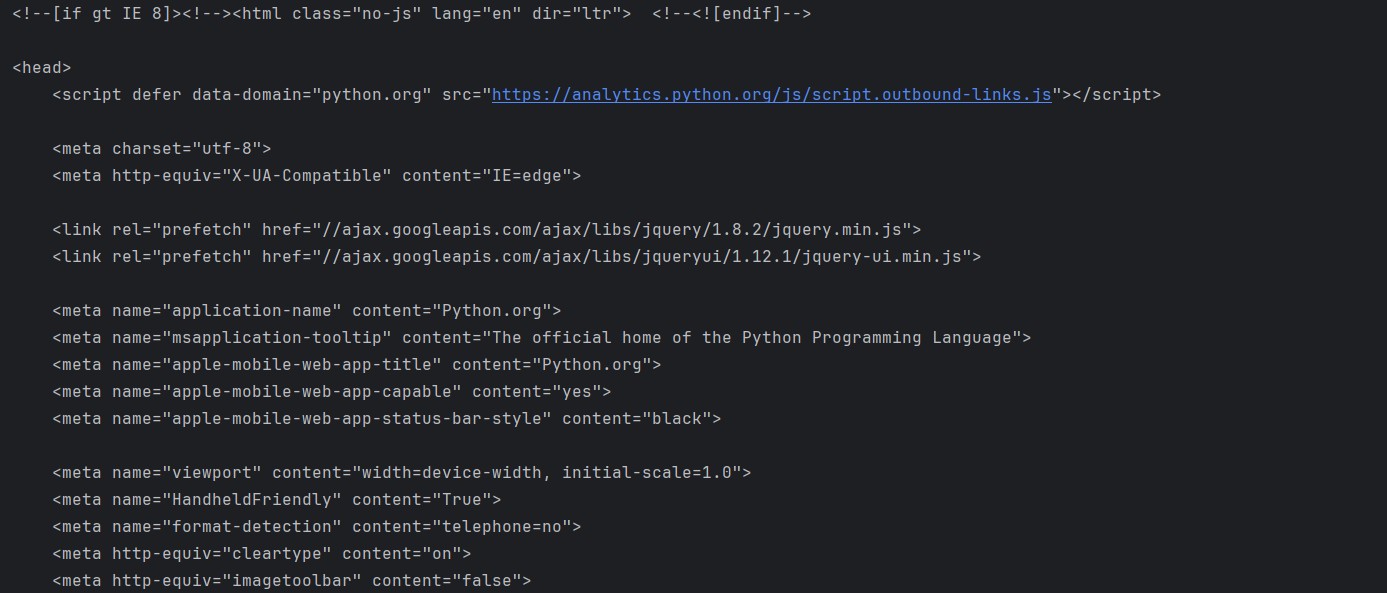1387x593 pixels.
Task: Click the cleartype http-equiv meta line
Action: click(262, 554)
